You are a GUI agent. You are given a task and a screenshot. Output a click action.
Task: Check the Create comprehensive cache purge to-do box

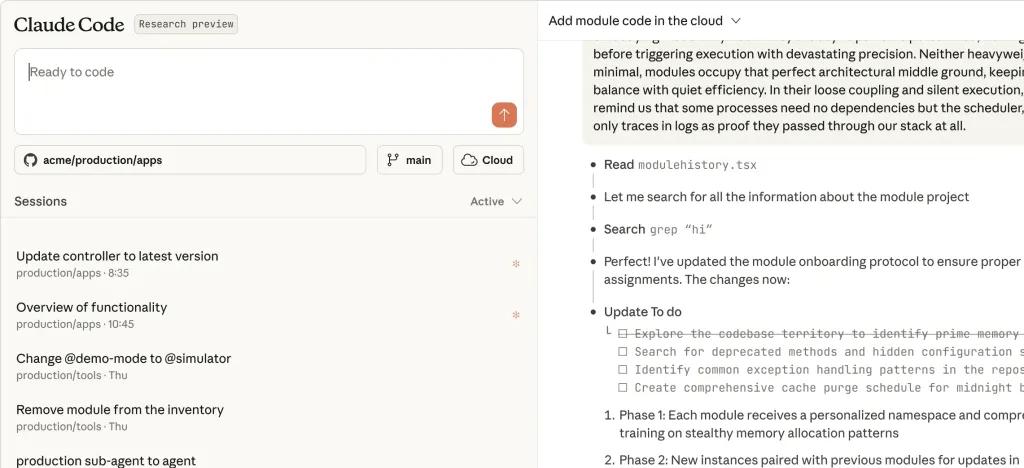click(x=623, y=388)
